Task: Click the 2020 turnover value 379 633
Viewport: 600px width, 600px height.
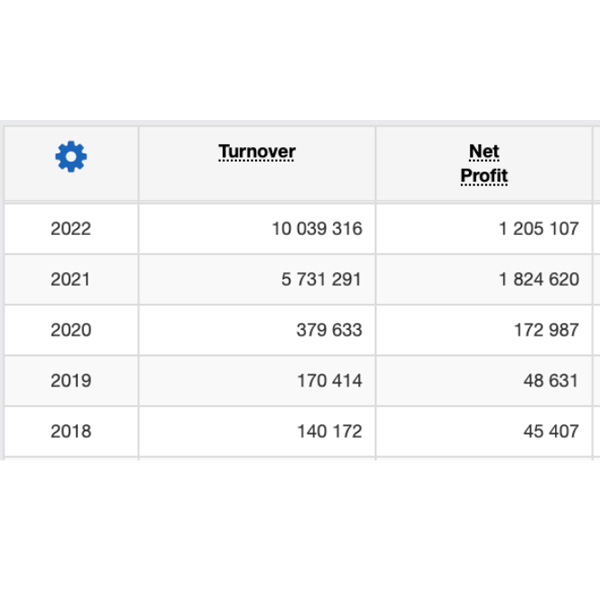Action: (329, 330)
